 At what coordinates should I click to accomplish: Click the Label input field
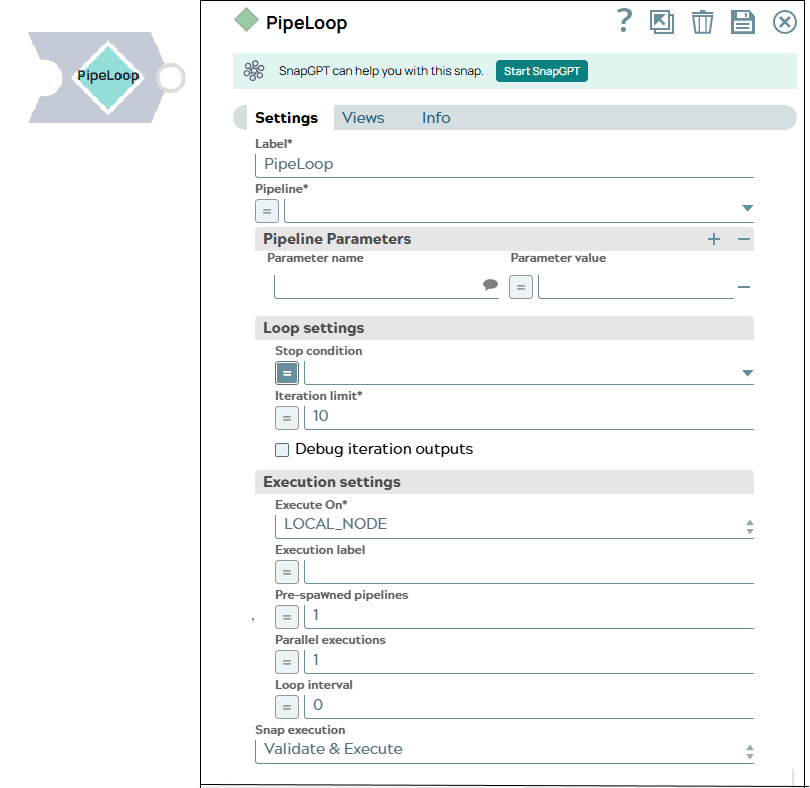click(505, 164)
